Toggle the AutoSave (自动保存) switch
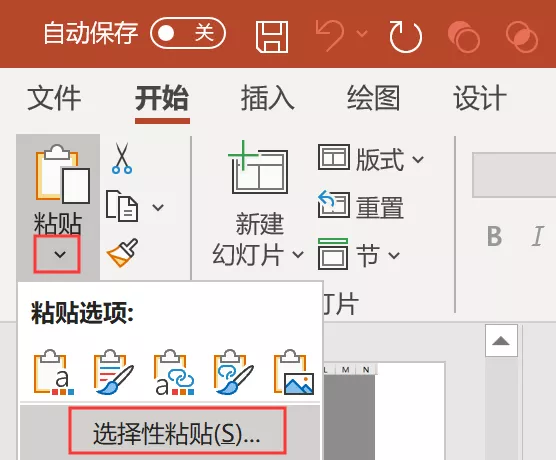556x460 pixels. [x=188, y=33]
